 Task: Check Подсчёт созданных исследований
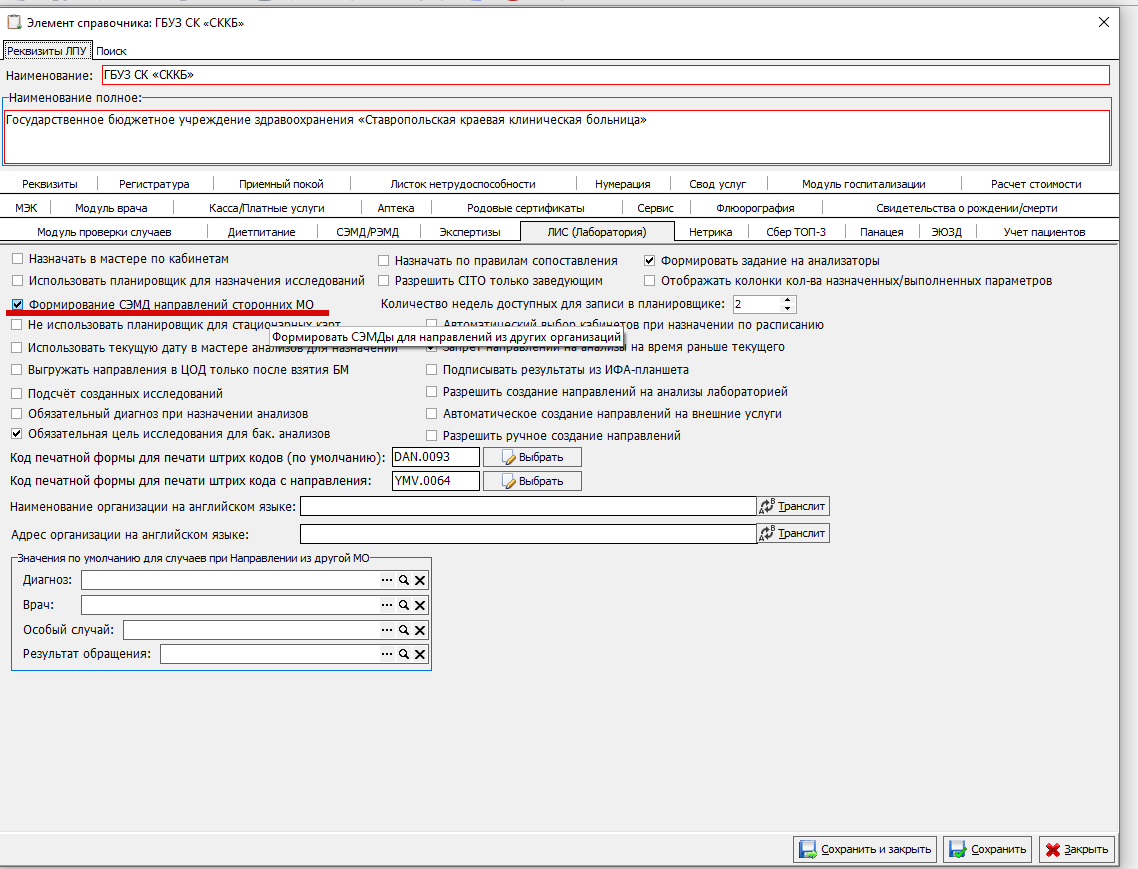pyautogui.click(x=17, y=393)
